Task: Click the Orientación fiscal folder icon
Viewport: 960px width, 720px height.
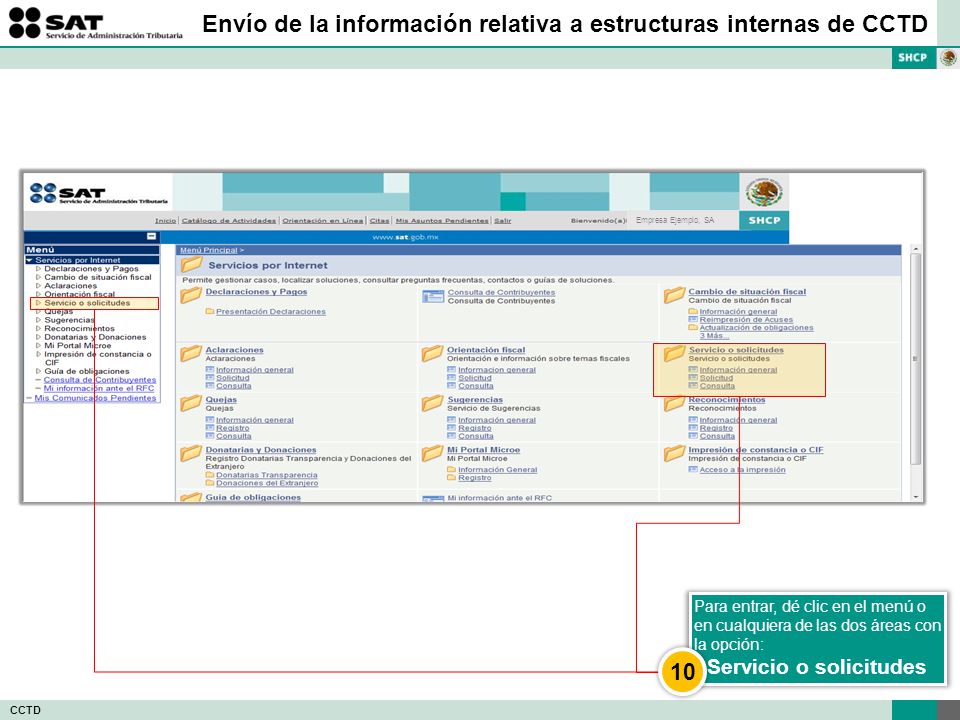Action: (x=432, y=353)
